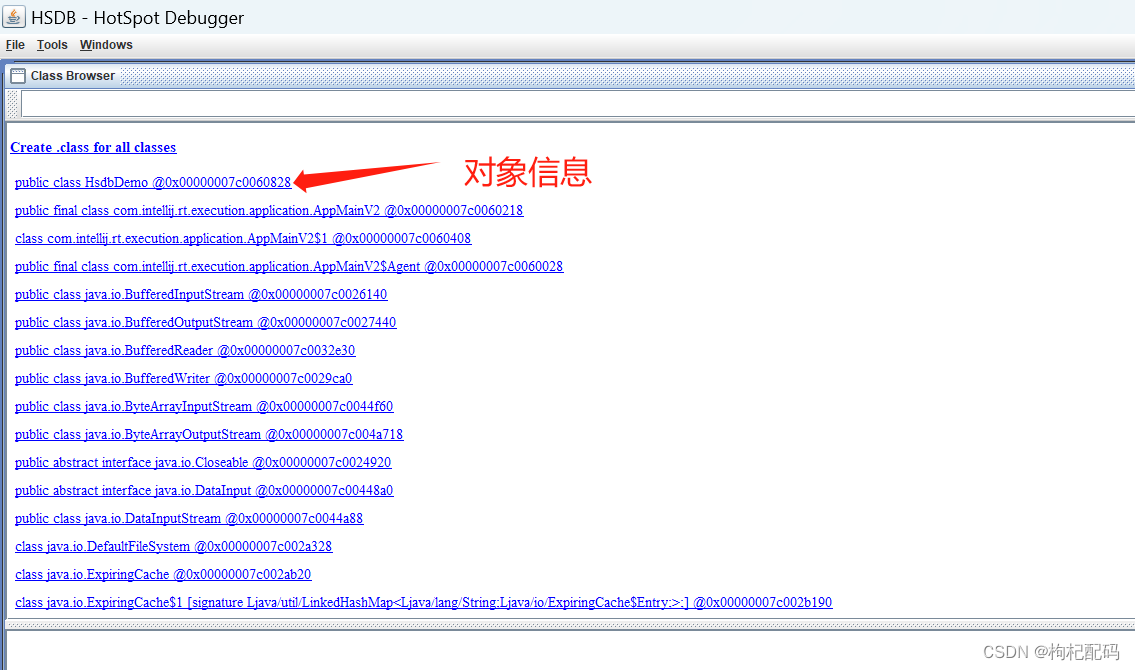Open the File menu
Viewport: 1135px width, 670px height.
pyautogui.click(x=15, y=45)
